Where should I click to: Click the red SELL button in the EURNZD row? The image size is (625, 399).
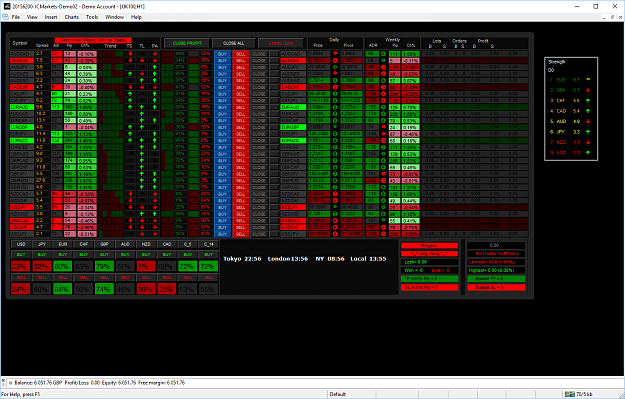pyautogui.click(x=241, y=140)
